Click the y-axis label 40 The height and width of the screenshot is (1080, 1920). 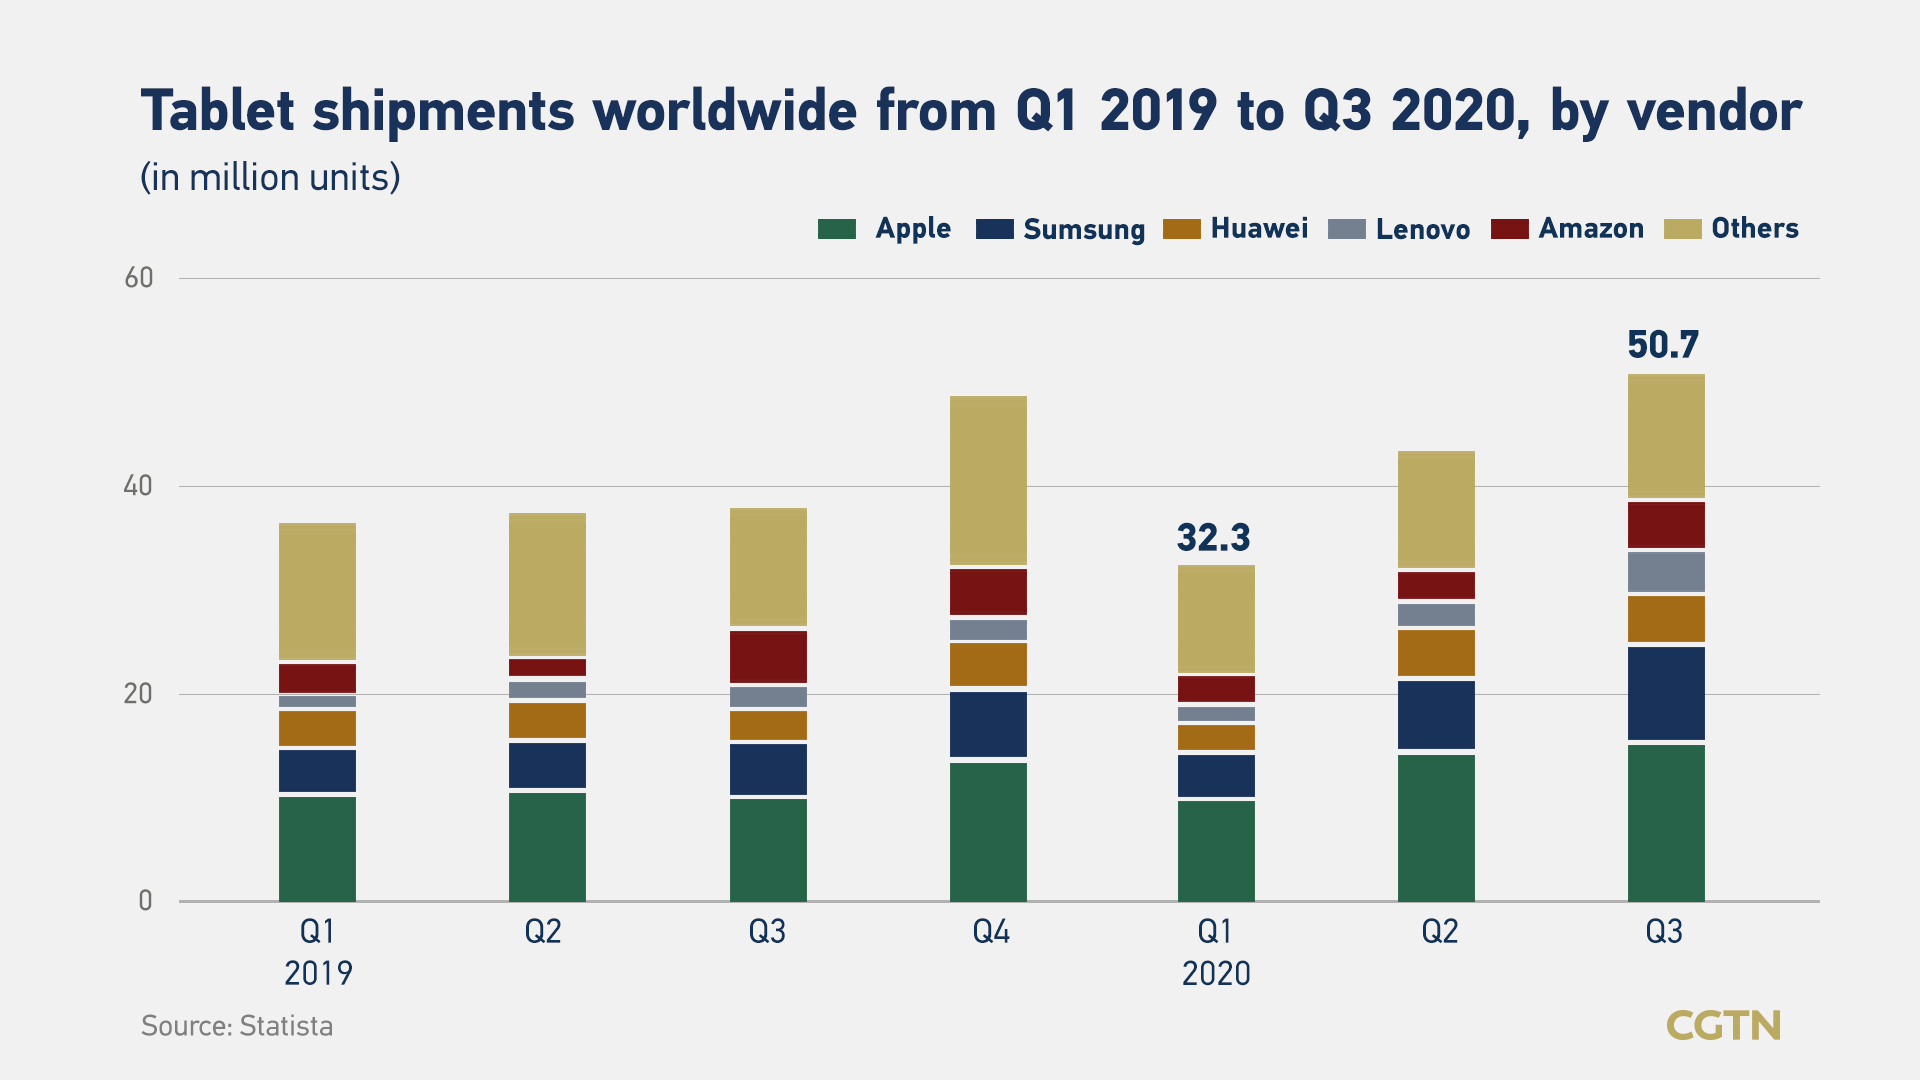coord(138,486)
